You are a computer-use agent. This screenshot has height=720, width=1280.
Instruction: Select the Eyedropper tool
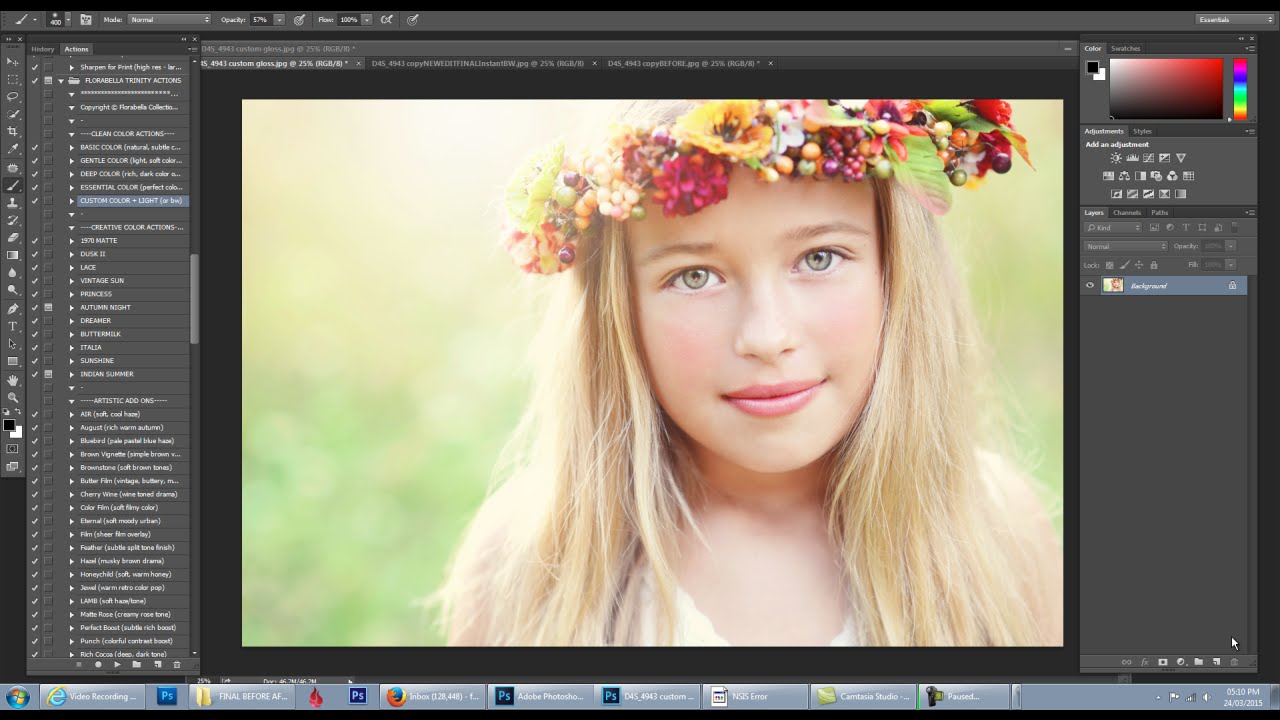tap(13, 150)
